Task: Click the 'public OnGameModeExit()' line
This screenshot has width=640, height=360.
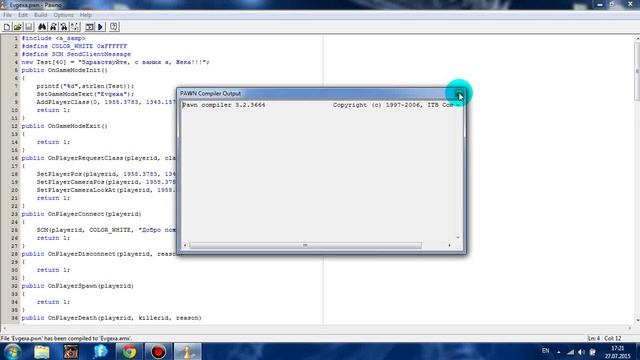Action: click(x=64, y=126)
